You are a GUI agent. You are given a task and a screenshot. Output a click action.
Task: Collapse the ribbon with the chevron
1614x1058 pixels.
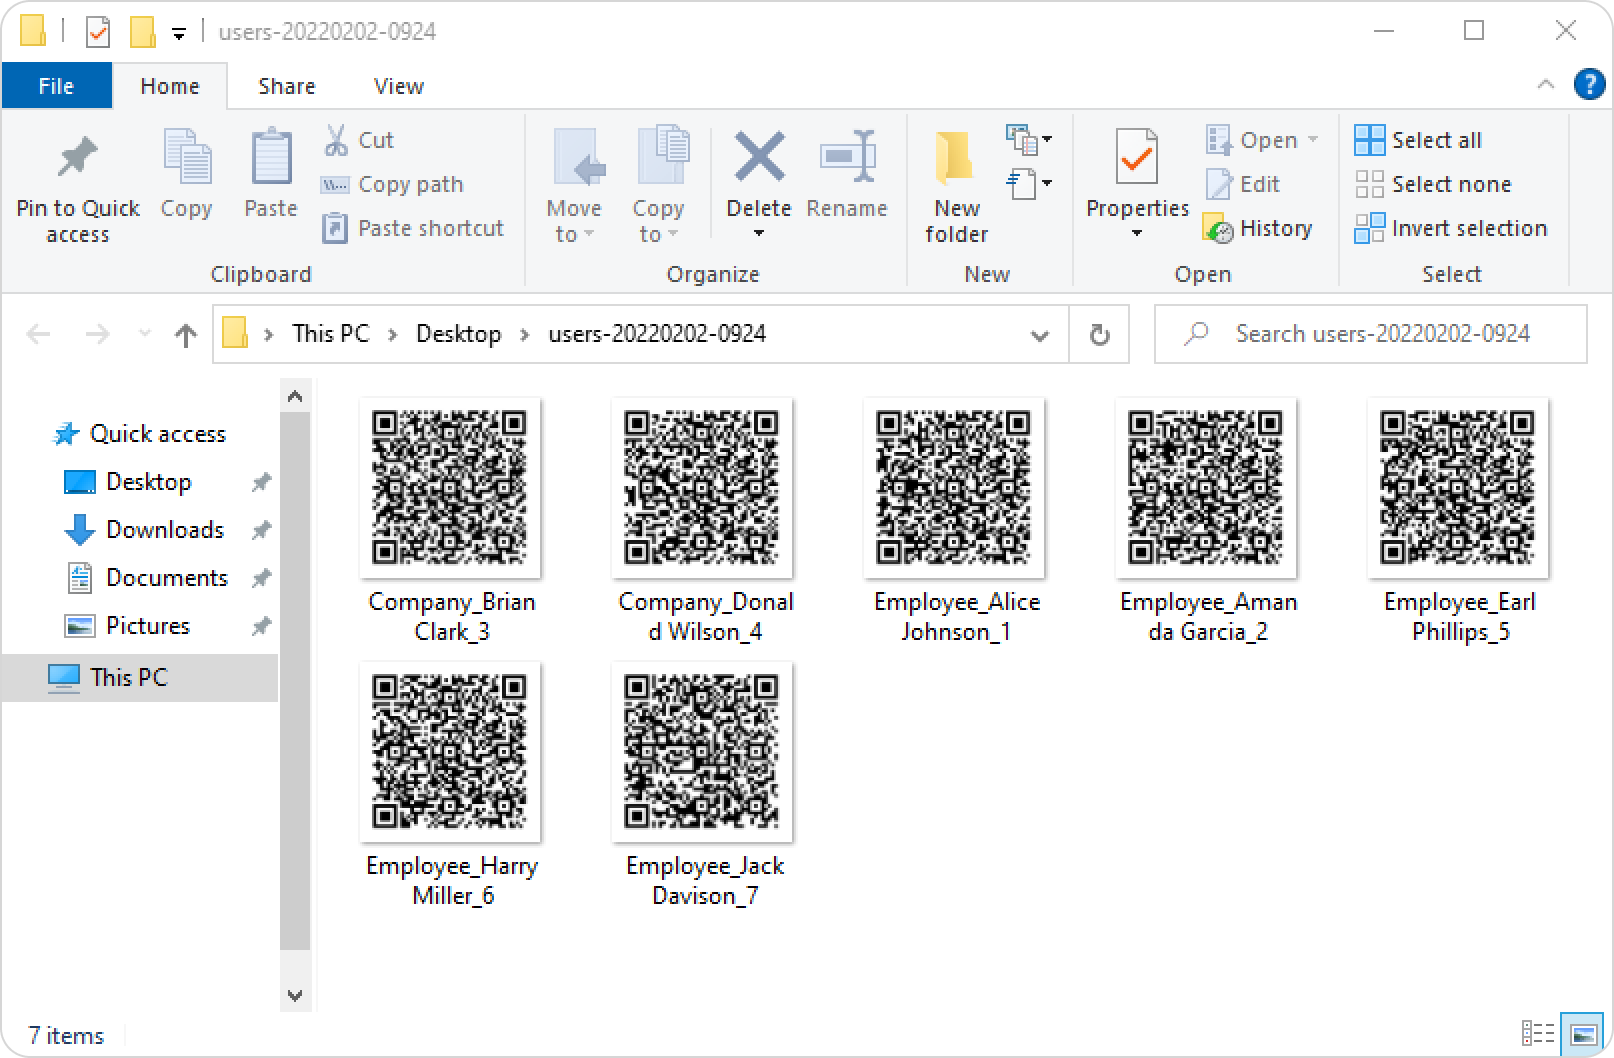pos(1545,85)
